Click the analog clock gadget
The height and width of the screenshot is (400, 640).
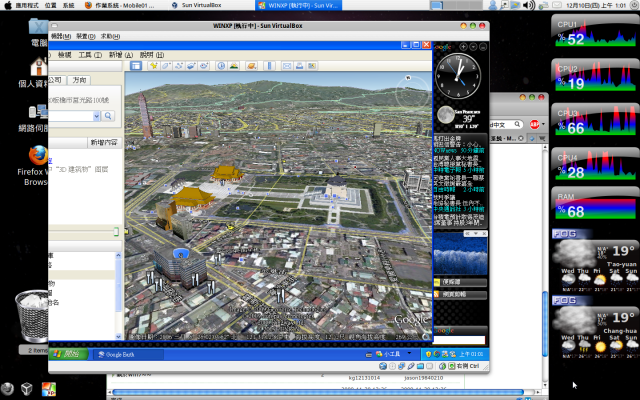point(458,76)
